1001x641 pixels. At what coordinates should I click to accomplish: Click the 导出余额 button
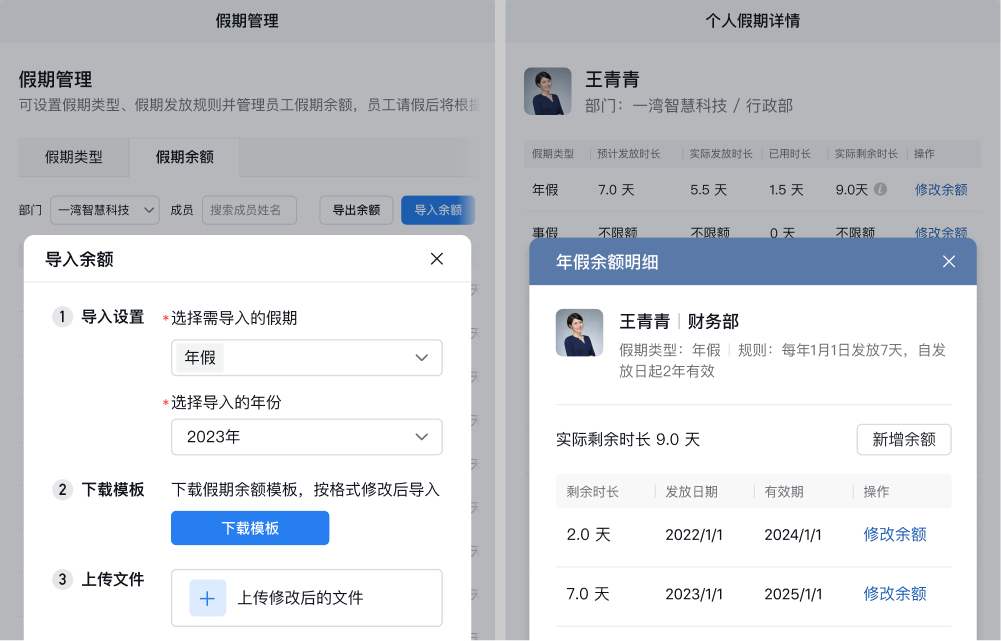click(356, 210)
